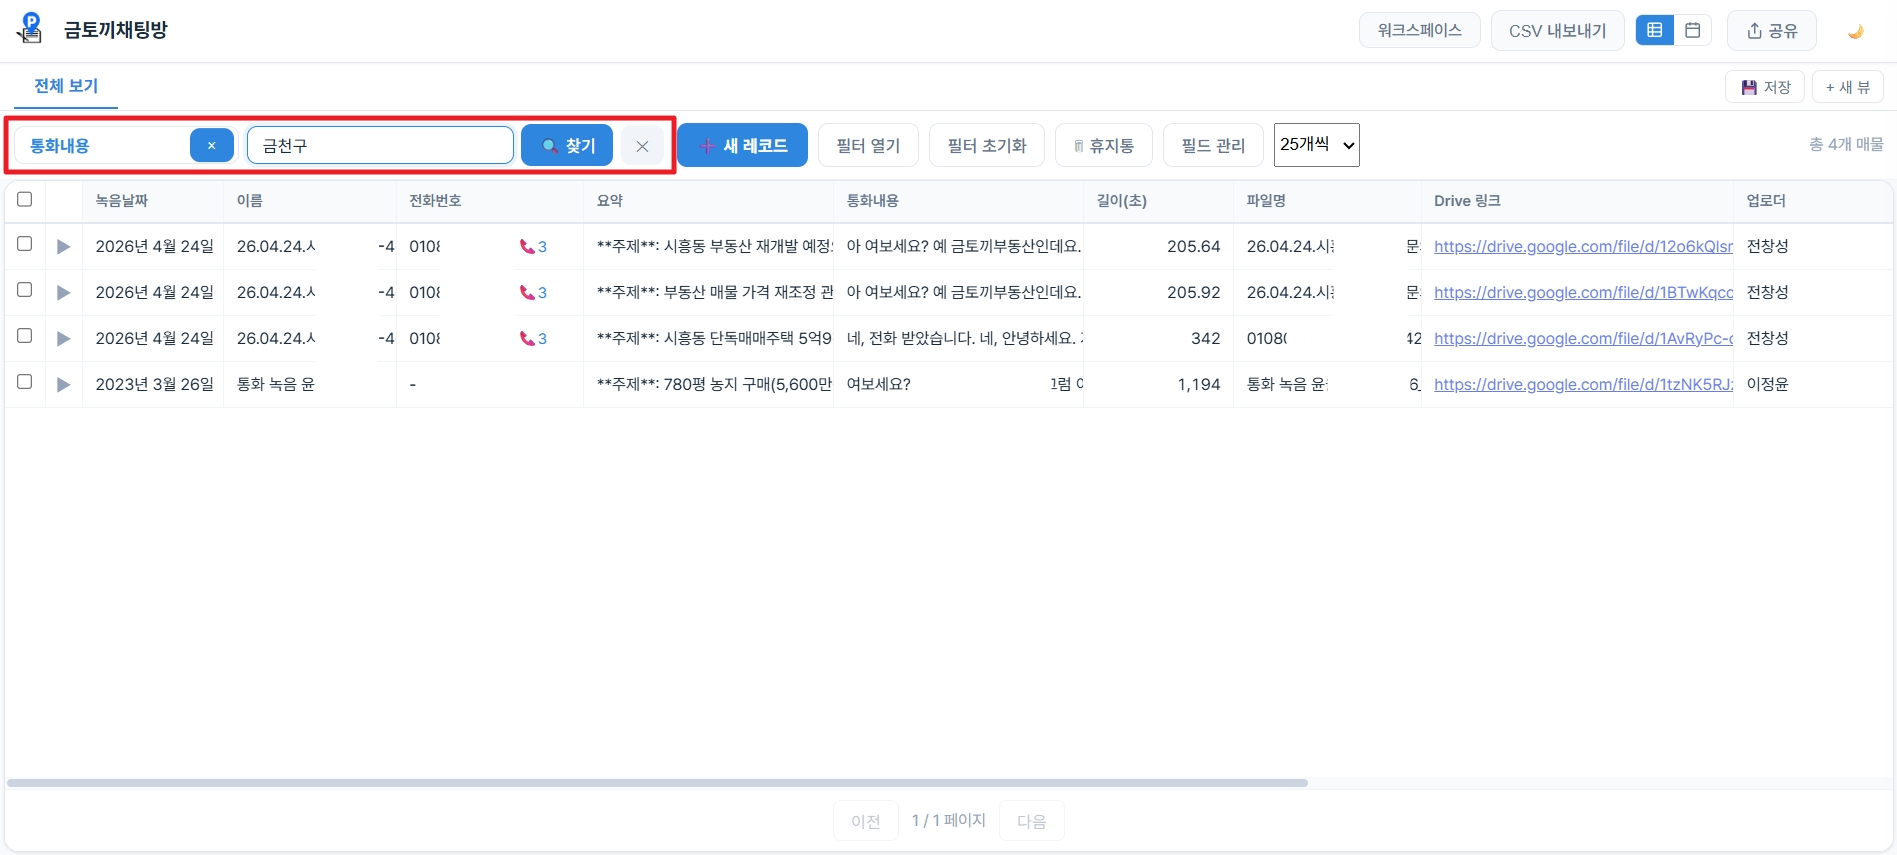Create a view with + 새 뷰
The height and width of the screenshot is (855, 1897).
[1847, 87]
